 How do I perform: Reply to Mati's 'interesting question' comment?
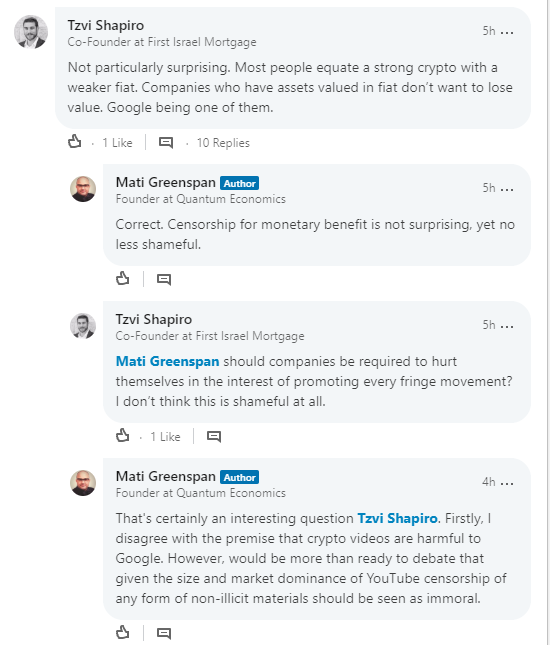click(164, 633)
